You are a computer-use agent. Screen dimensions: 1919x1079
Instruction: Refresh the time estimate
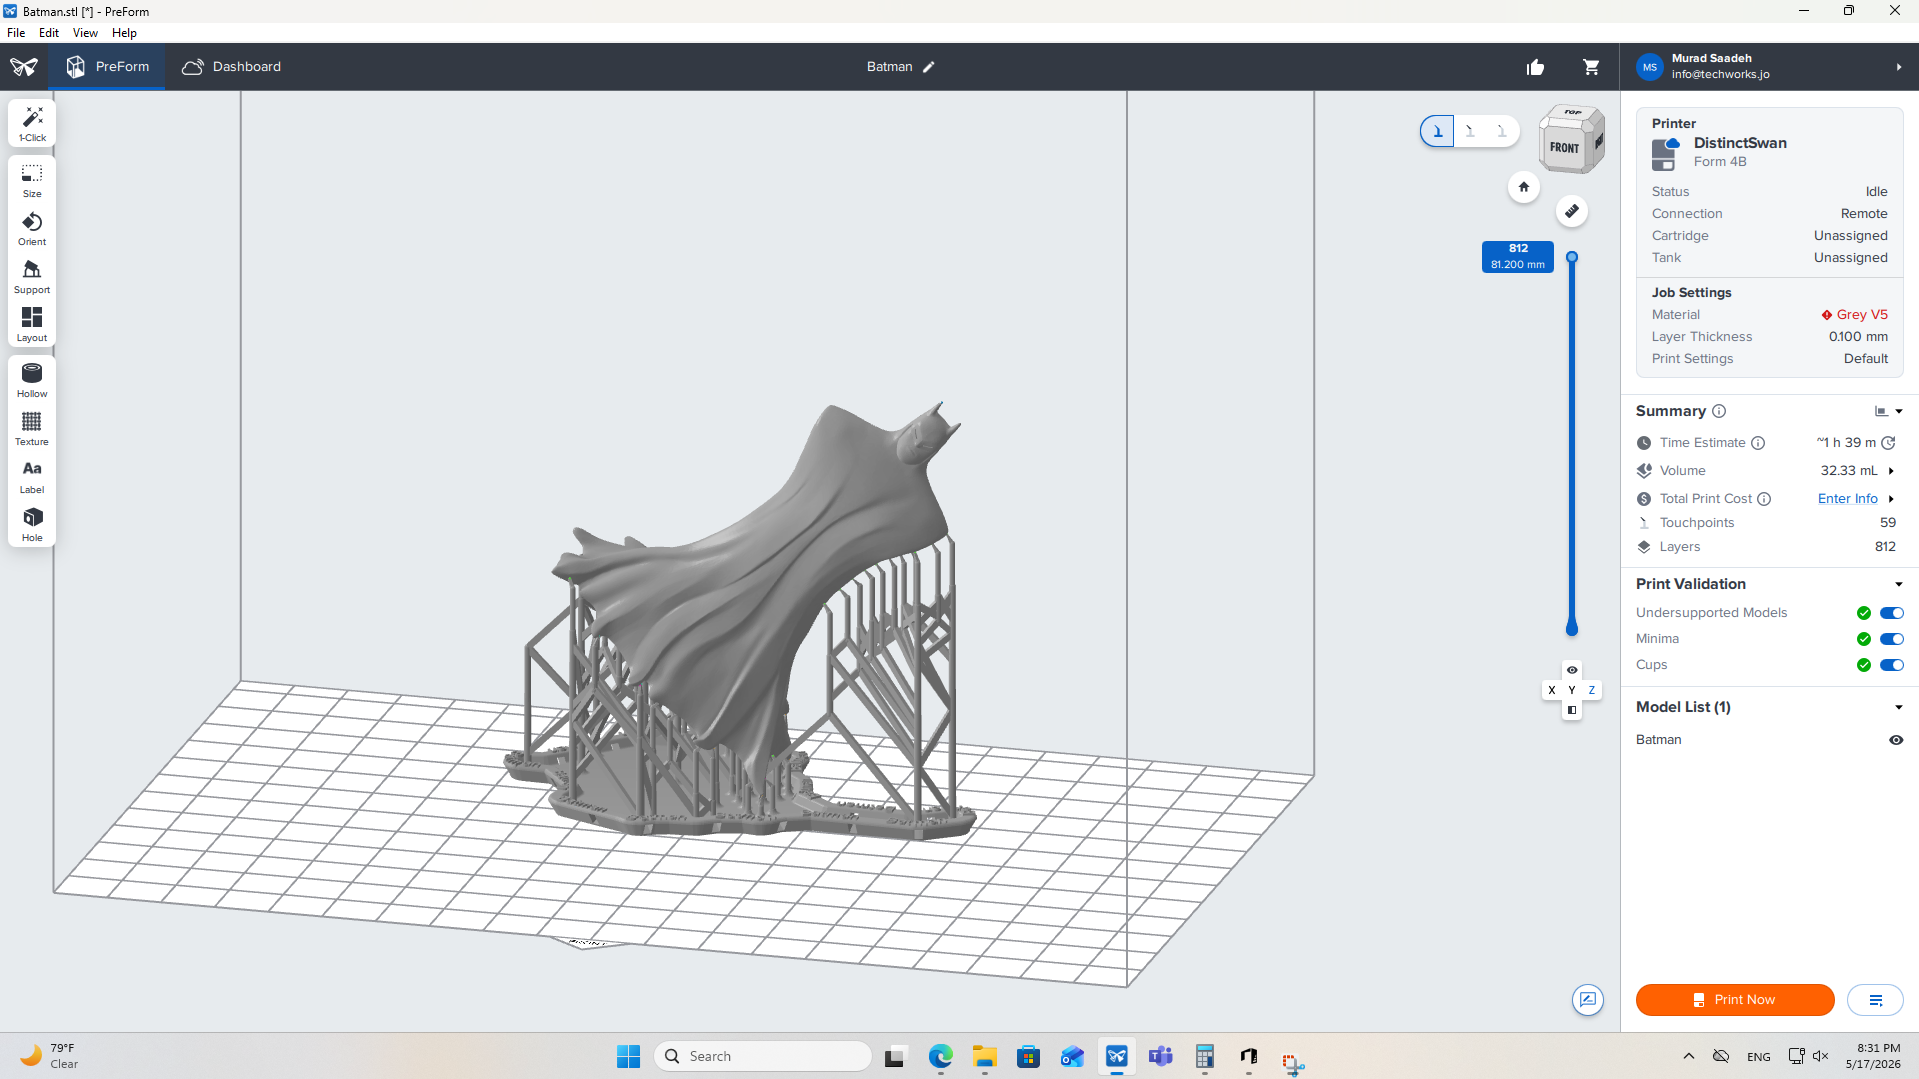pyautogui.click(x=1888, y=443)
